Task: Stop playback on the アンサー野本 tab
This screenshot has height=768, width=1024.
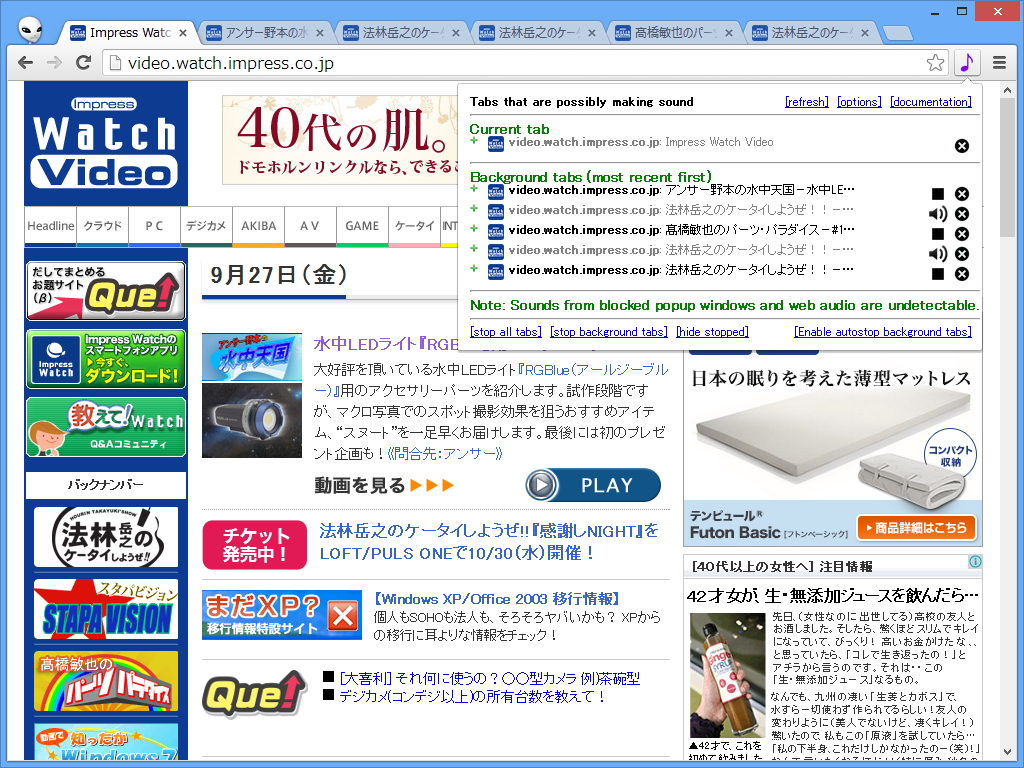Action: coord(937,193)
